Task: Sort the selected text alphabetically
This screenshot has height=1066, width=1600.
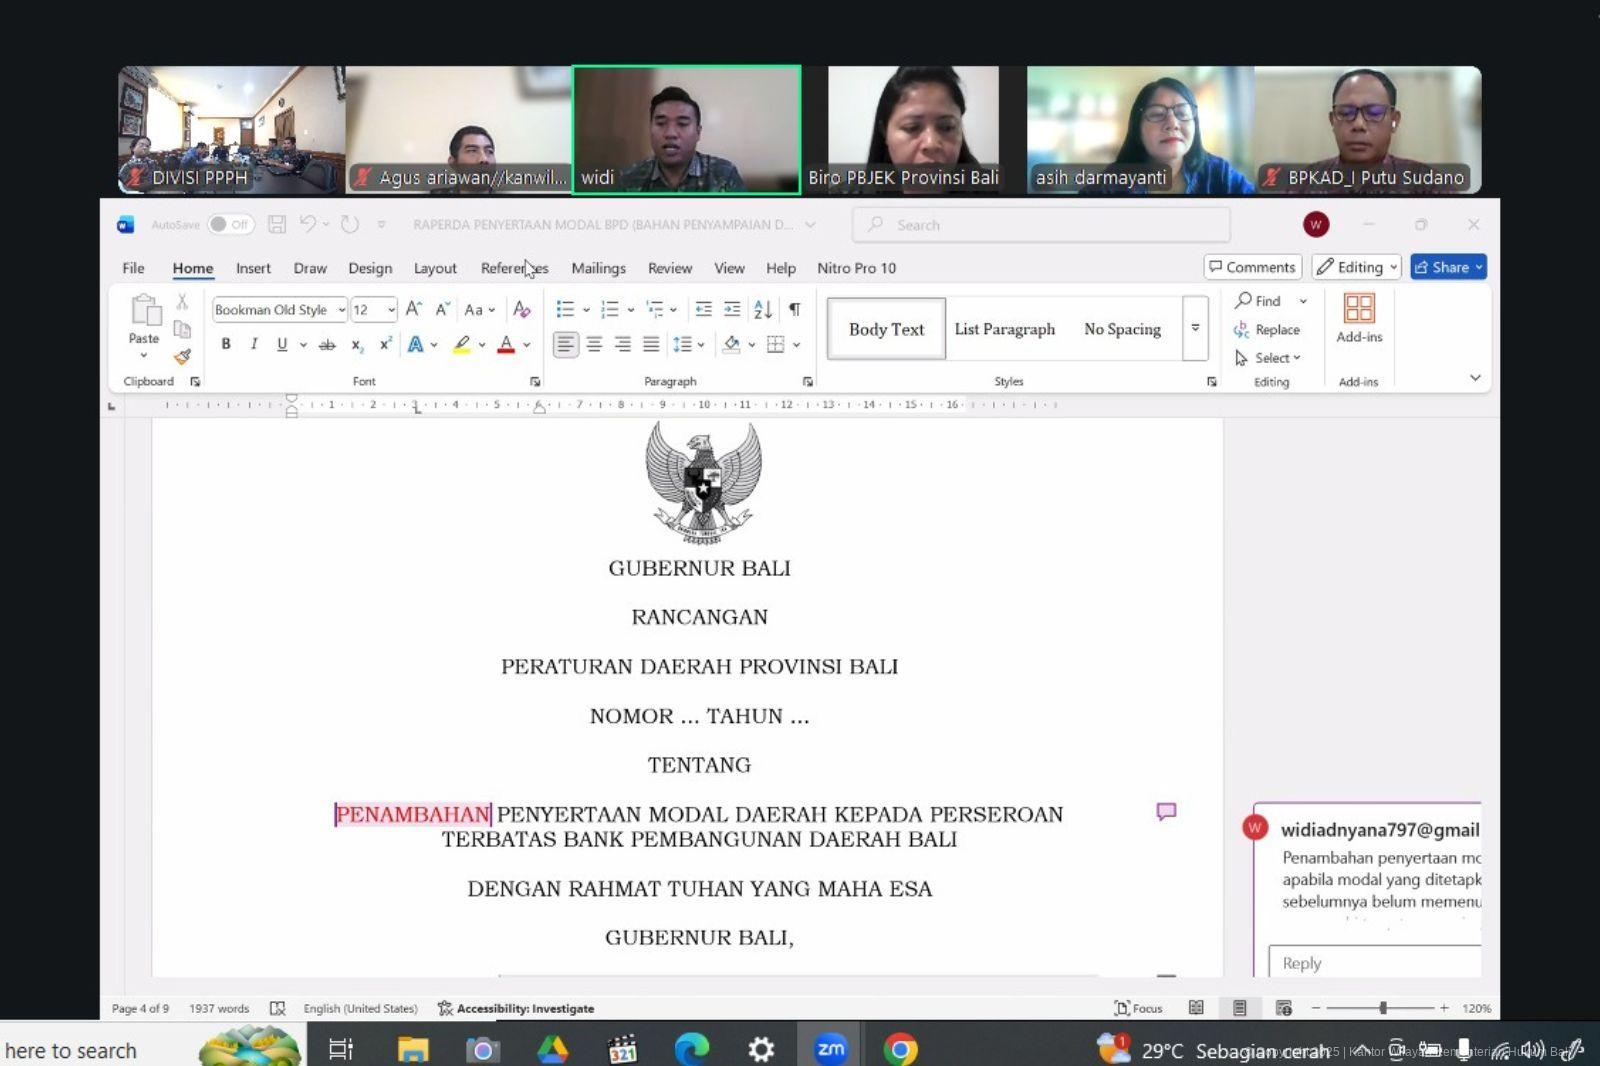Action: [x=763, y=310]
